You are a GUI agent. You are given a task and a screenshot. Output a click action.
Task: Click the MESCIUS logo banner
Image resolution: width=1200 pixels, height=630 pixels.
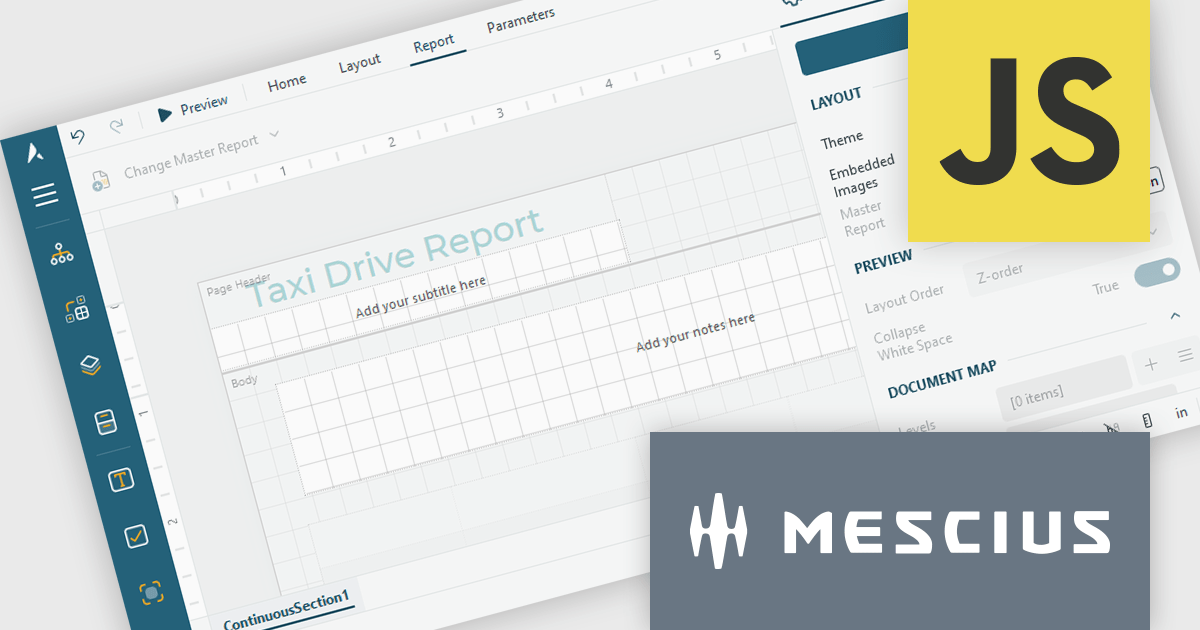pyautogui.click(x=900, y=530)
